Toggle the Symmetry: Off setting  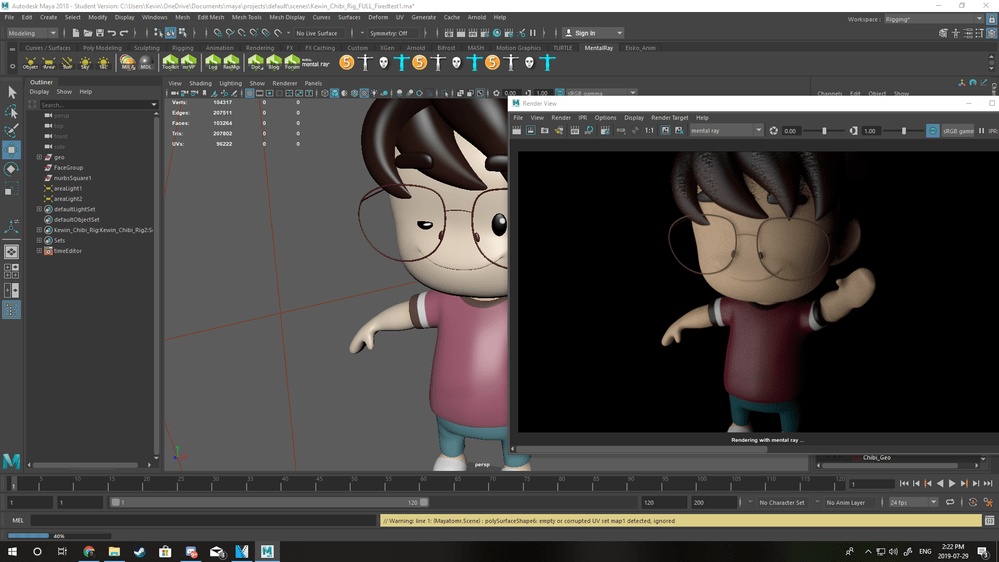coord(391,33)
